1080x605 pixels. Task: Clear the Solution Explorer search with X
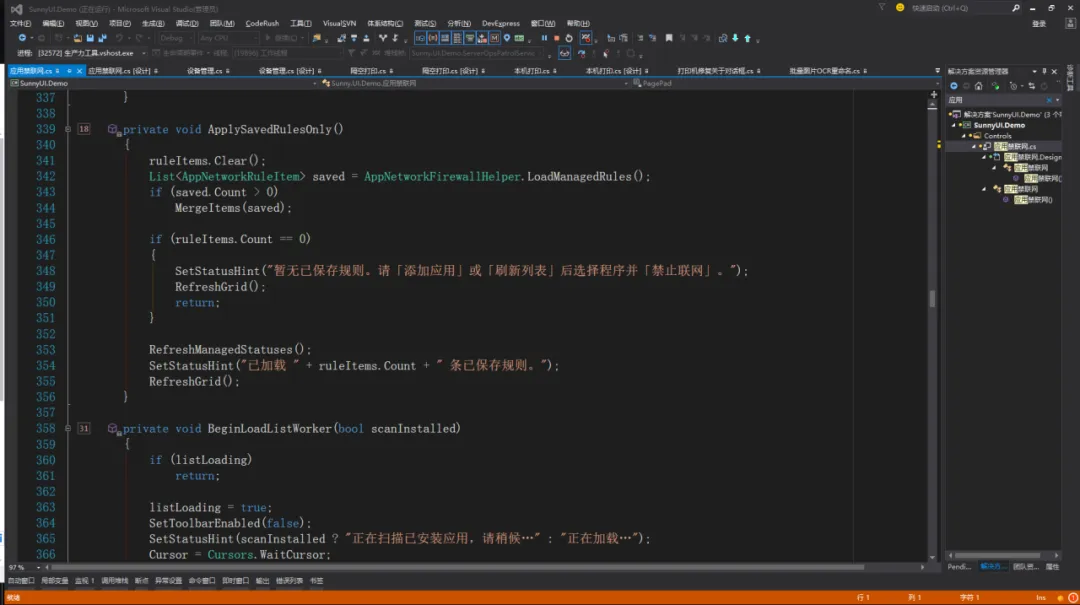(x=1049, y=100)
